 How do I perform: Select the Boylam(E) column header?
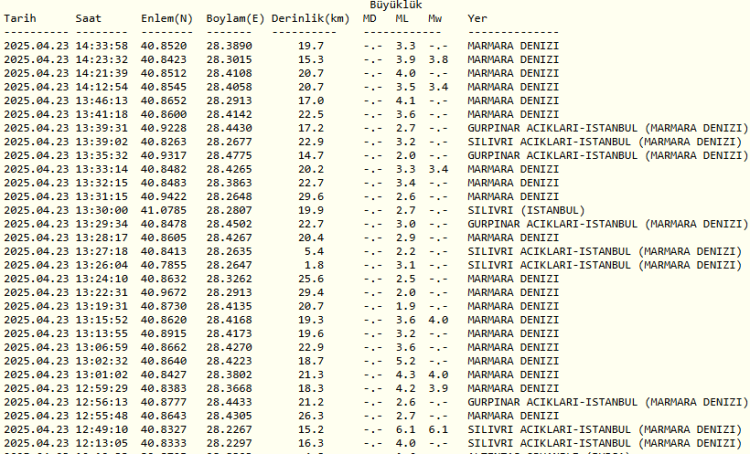tap(234, 19)
